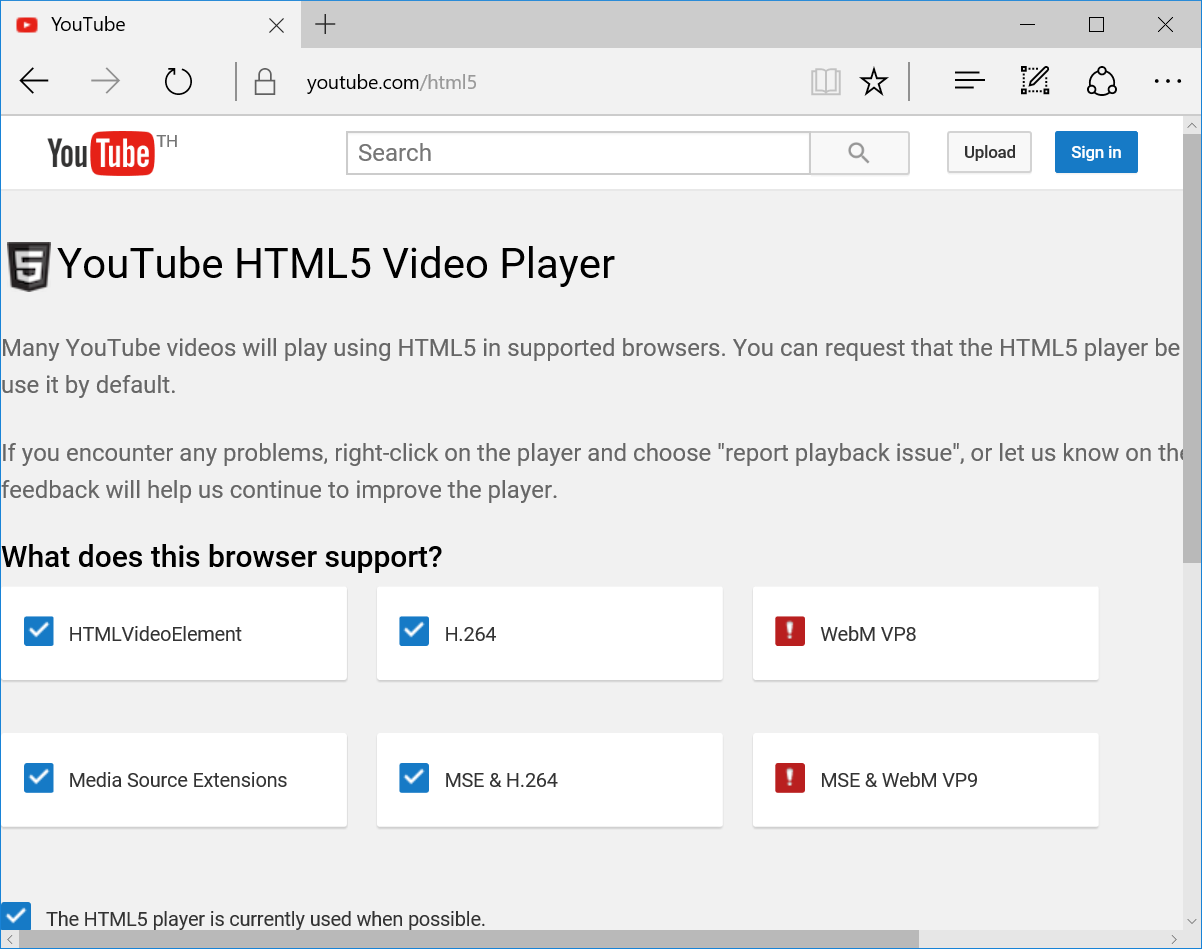Click the Sign in button
This screenshot has width=1202, height=949.
(x=1096, y=152)
